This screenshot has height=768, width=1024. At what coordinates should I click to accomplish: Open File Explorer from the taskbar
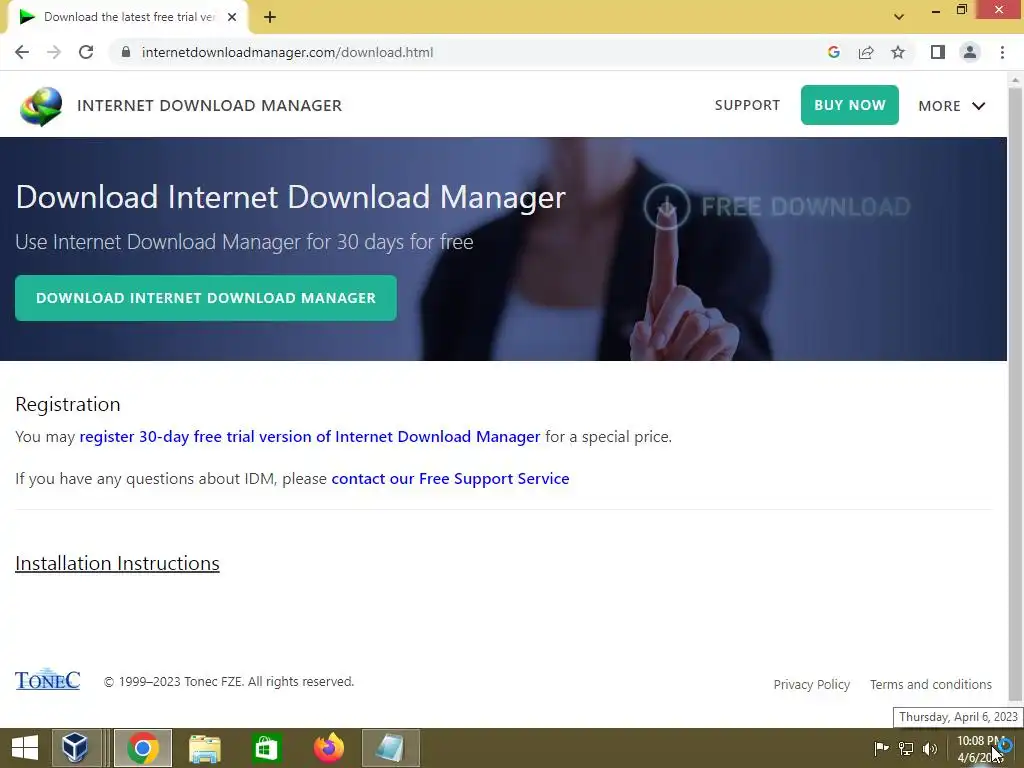[205, 748]
